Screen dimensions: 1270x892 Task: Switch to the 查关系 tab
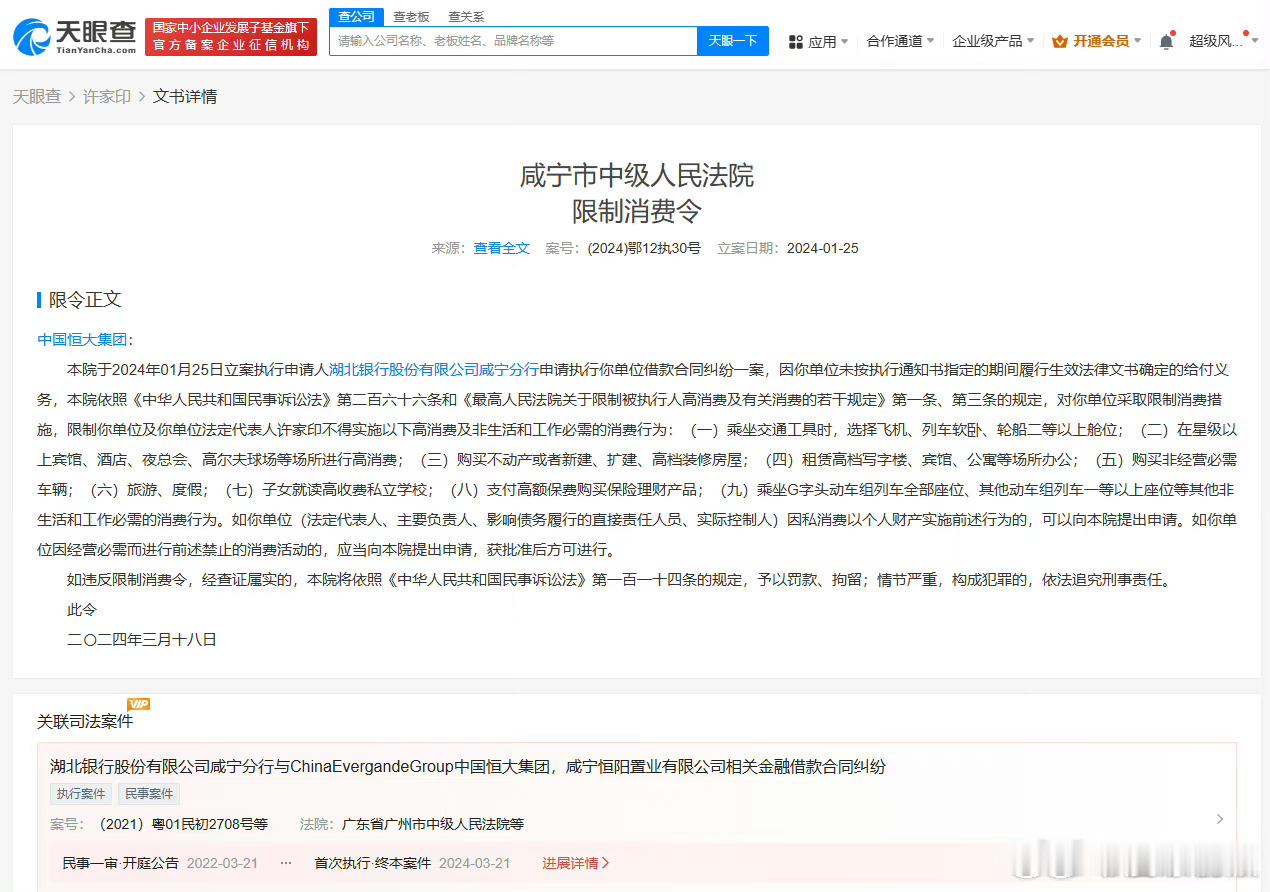point(466,17)
